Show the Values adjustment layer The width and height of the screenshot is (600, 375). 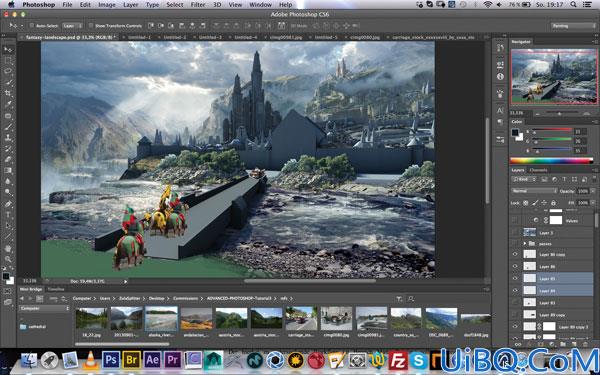[515, 220]
